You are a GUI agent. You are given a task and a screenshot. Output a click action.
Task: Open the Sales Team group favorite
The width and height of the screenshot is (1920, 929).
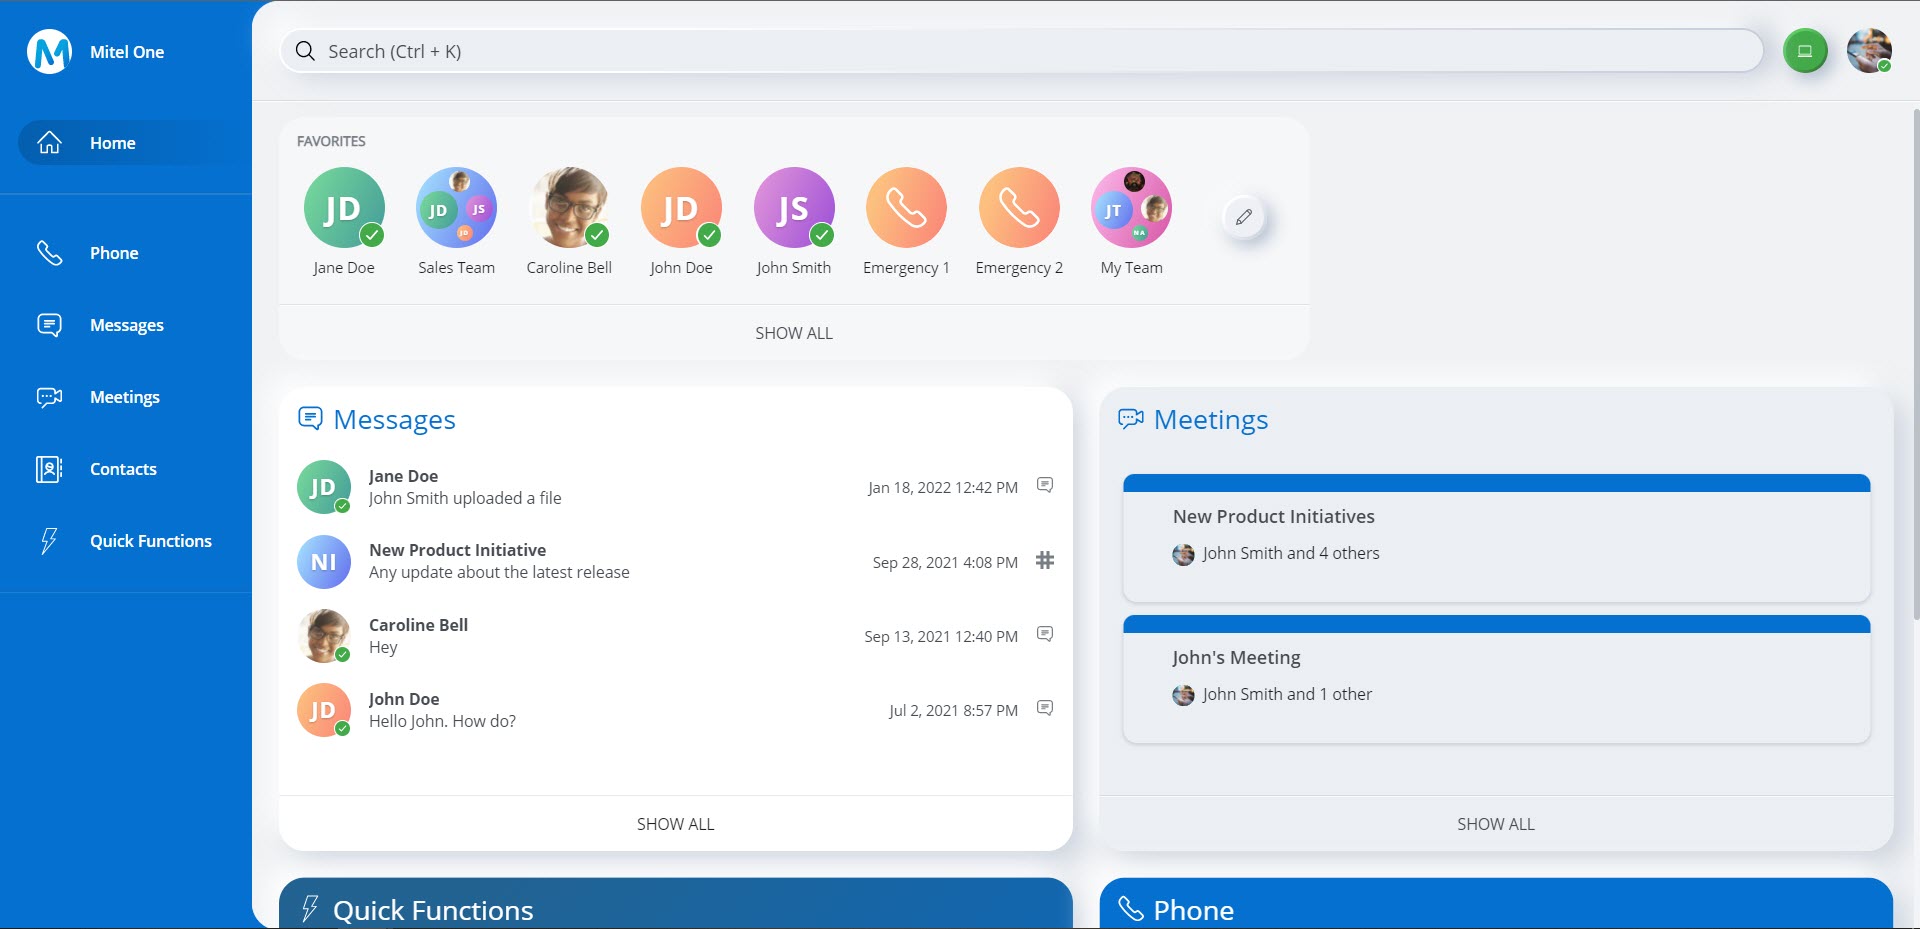pos(456,208)
